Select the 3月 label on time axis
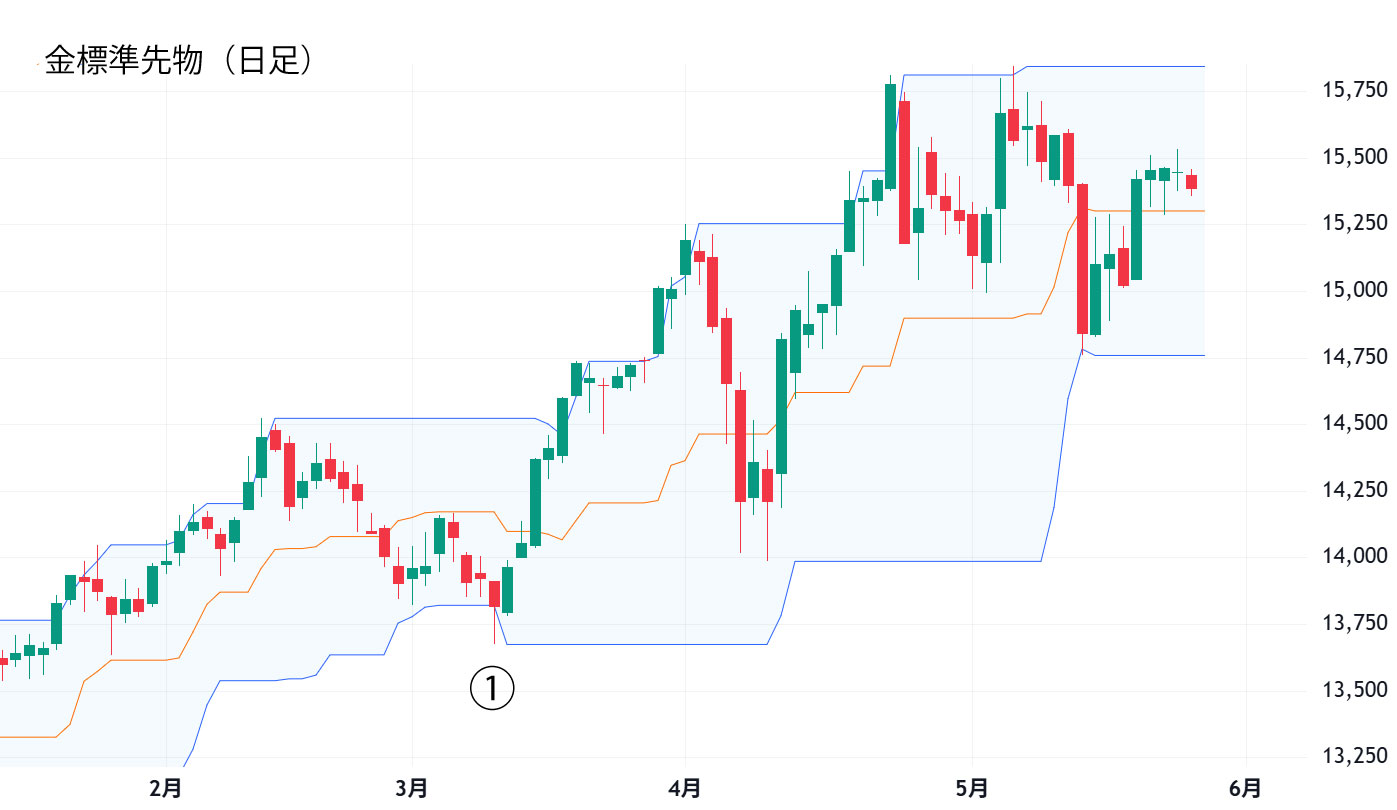Screen dimensions: 1397x810 coord(411,789)
